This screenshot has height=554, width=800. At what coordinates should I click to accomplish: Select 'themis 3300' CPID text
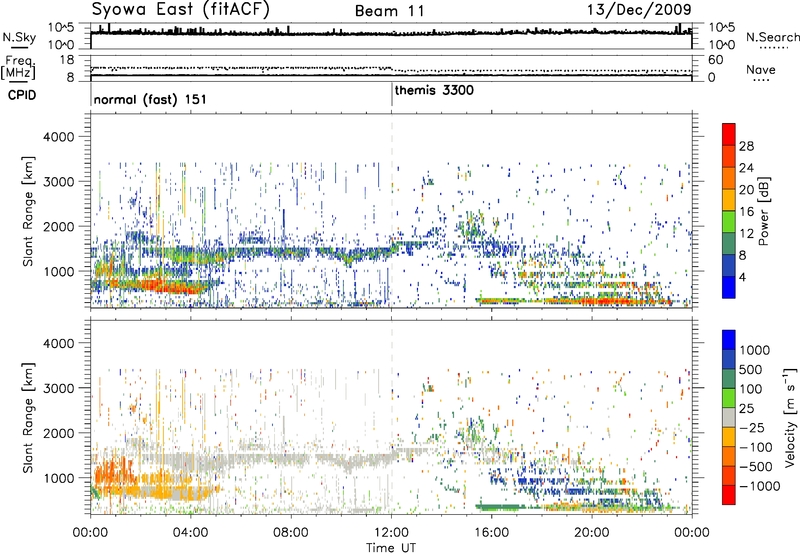point(434,90)
